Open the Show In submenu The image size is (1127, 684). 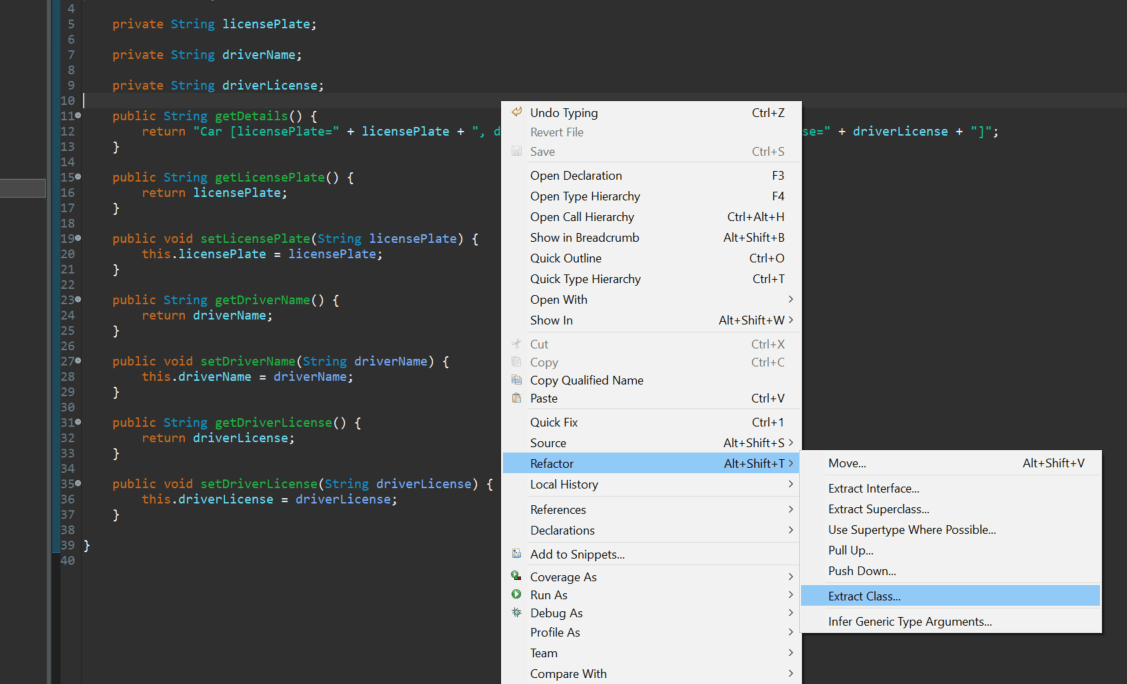pyautogui.click(x=651, y=320)
